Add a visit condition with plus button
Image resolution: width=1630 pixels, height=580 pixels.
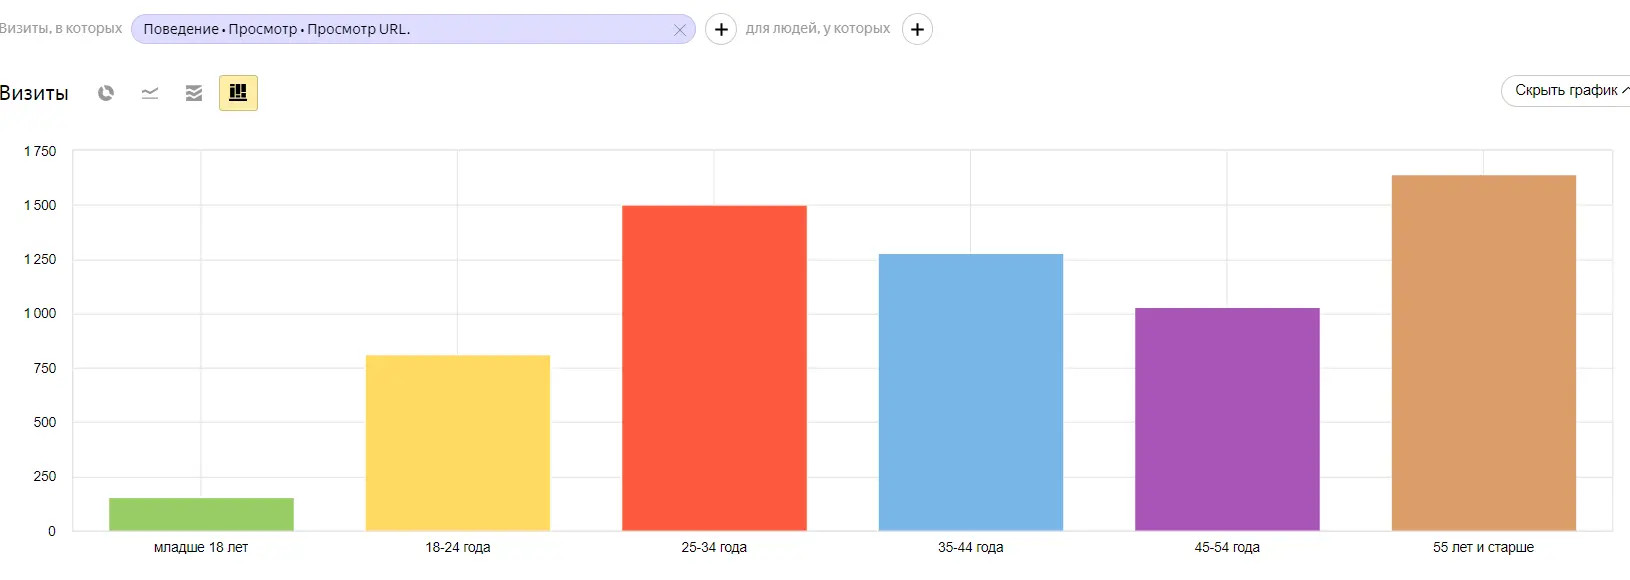pyautogui.click(x=721, y=29)
